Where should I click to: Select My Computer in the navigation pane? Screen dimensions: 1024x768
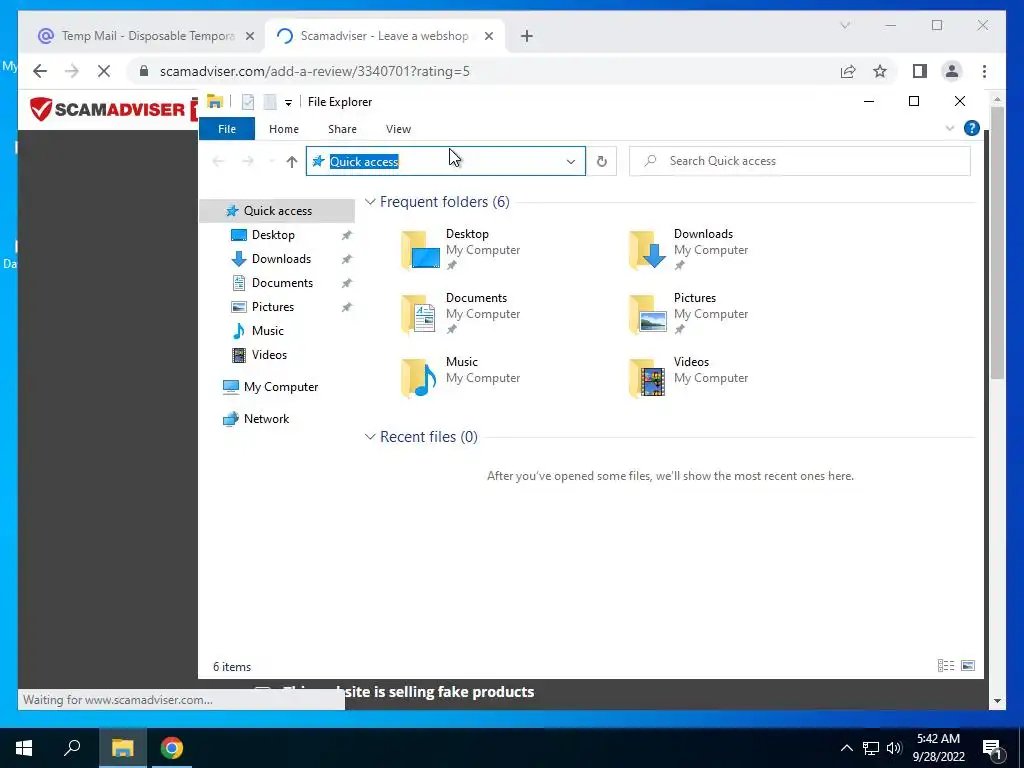click(281, 387)
